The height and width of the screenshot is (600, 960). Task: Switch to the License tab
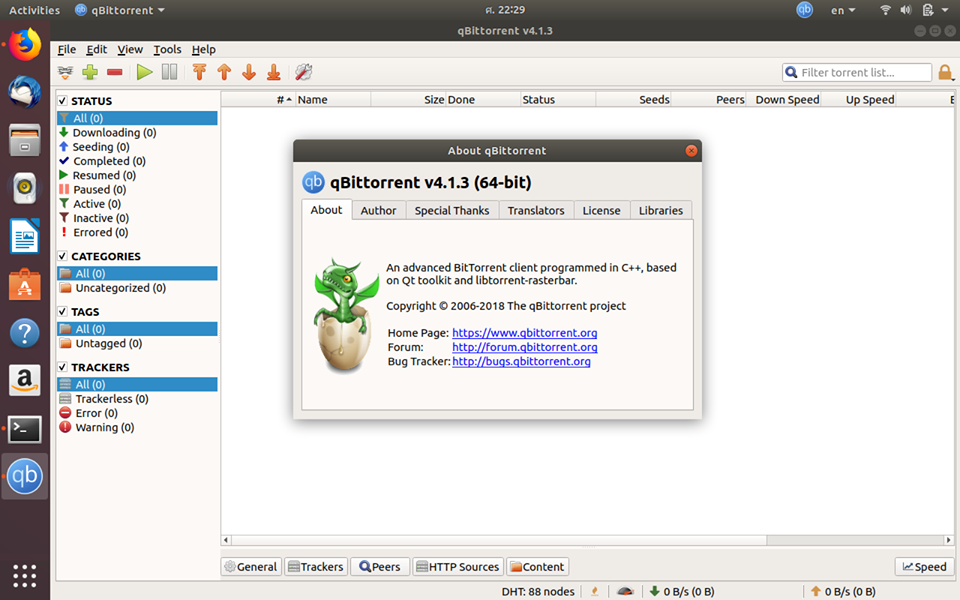tap(601, 211)
